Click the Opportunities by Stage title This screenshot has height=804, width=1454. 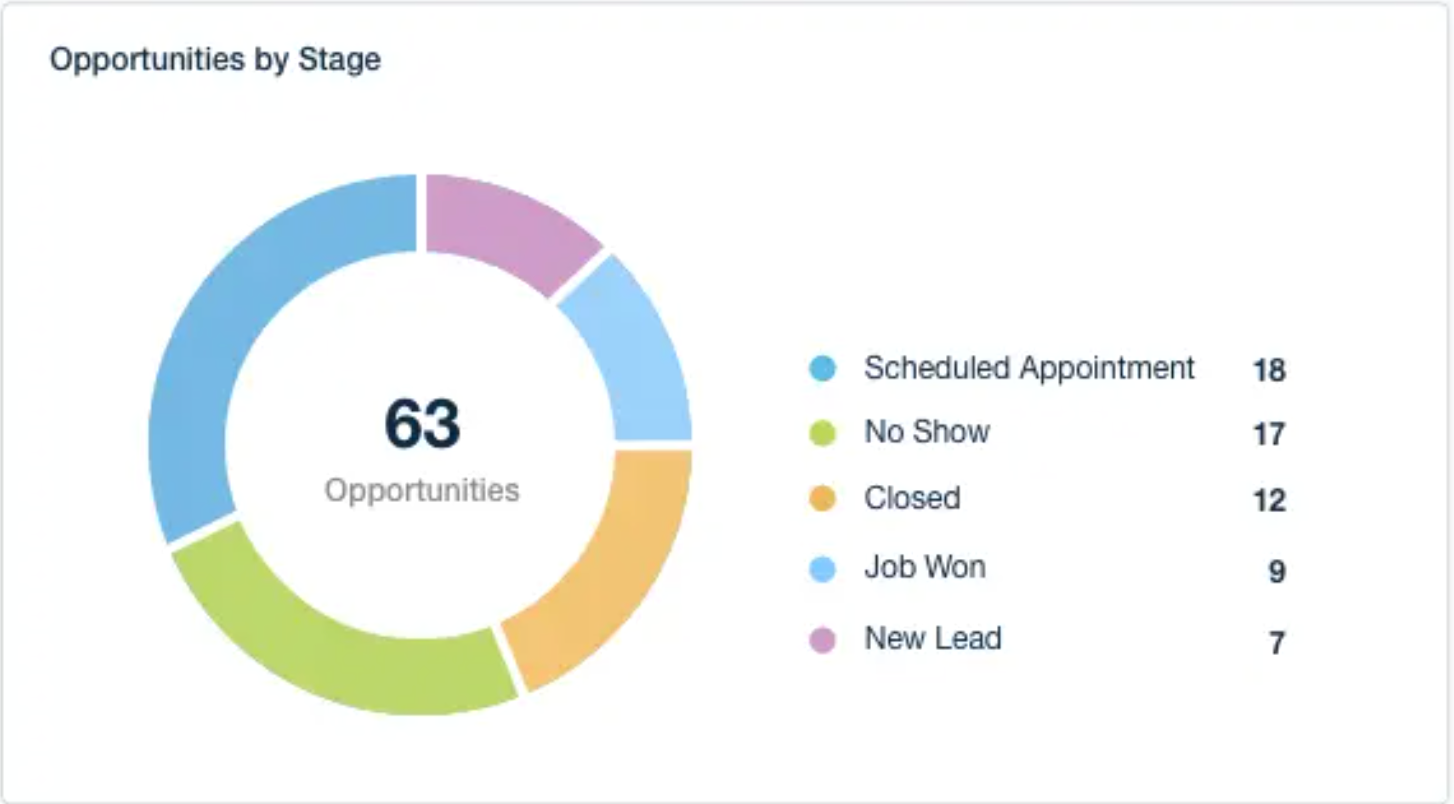(215, 60)
